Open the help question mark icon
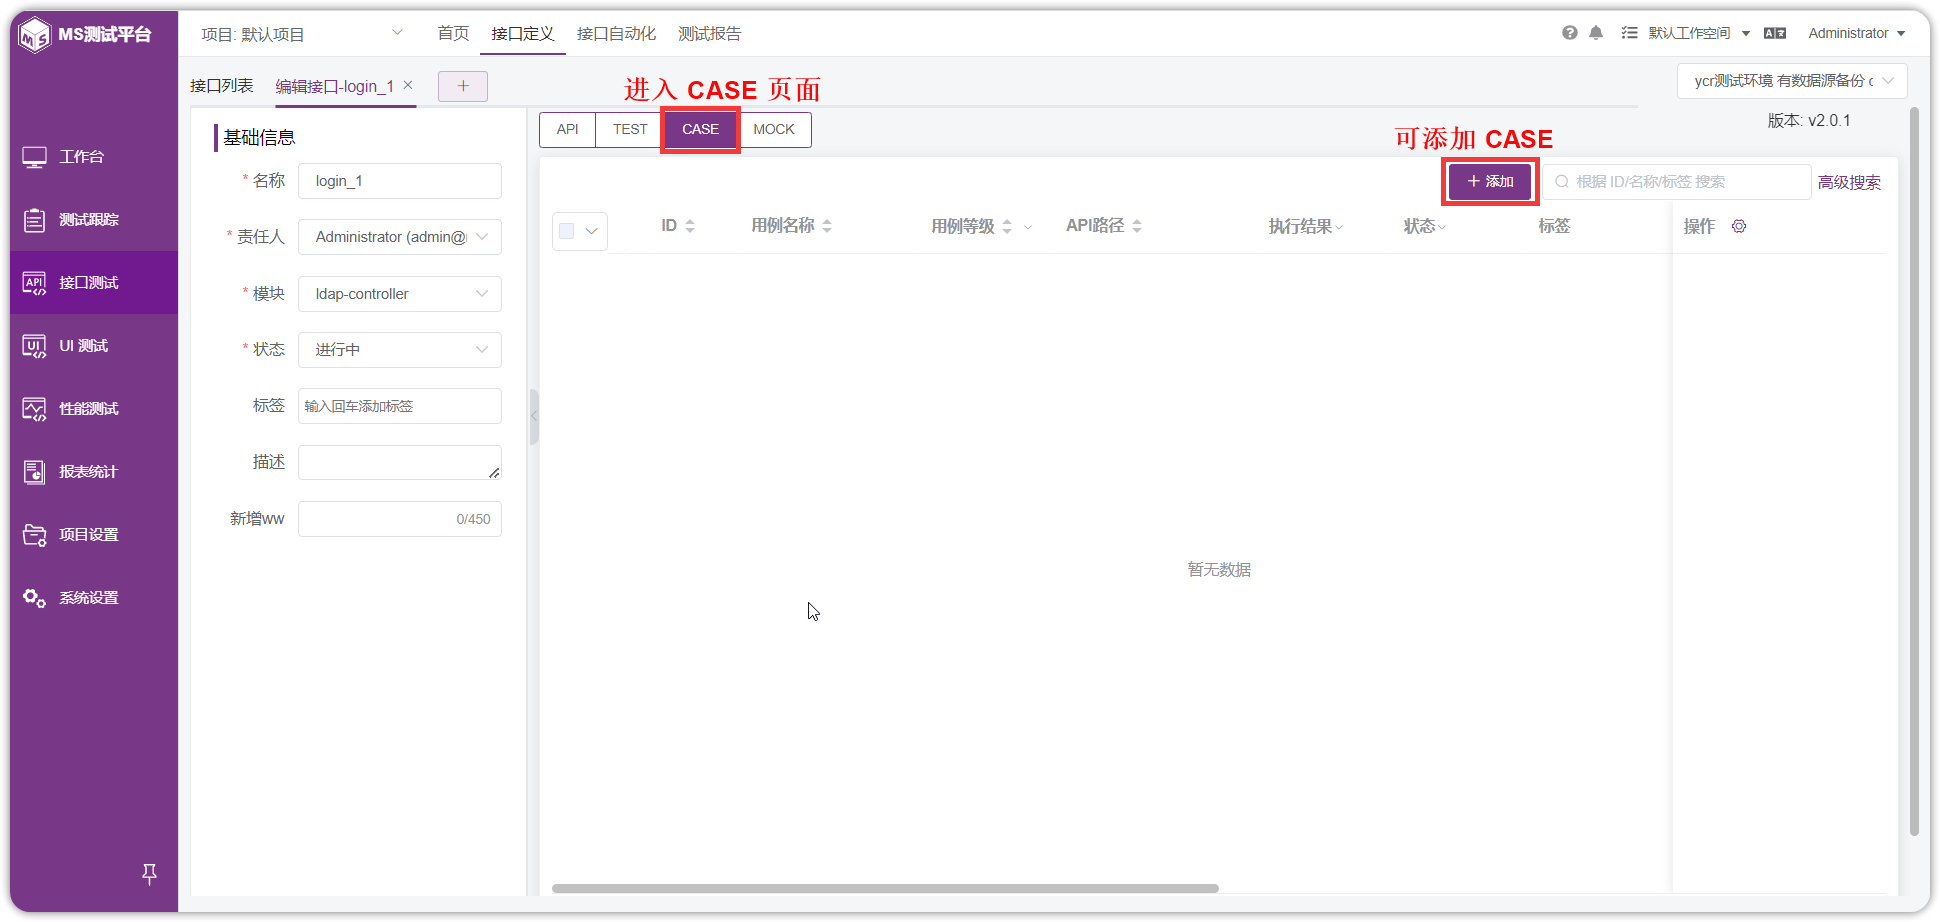The height and width of the screenshot is (922, 1940). tap(1570, 33)
